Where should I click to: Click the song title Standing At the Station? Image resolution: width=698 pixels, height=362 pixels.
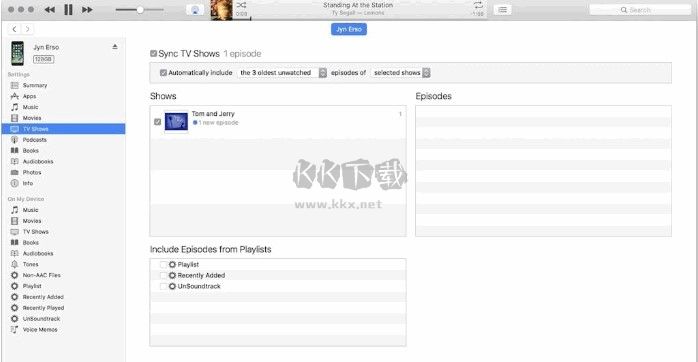(358, 5)
